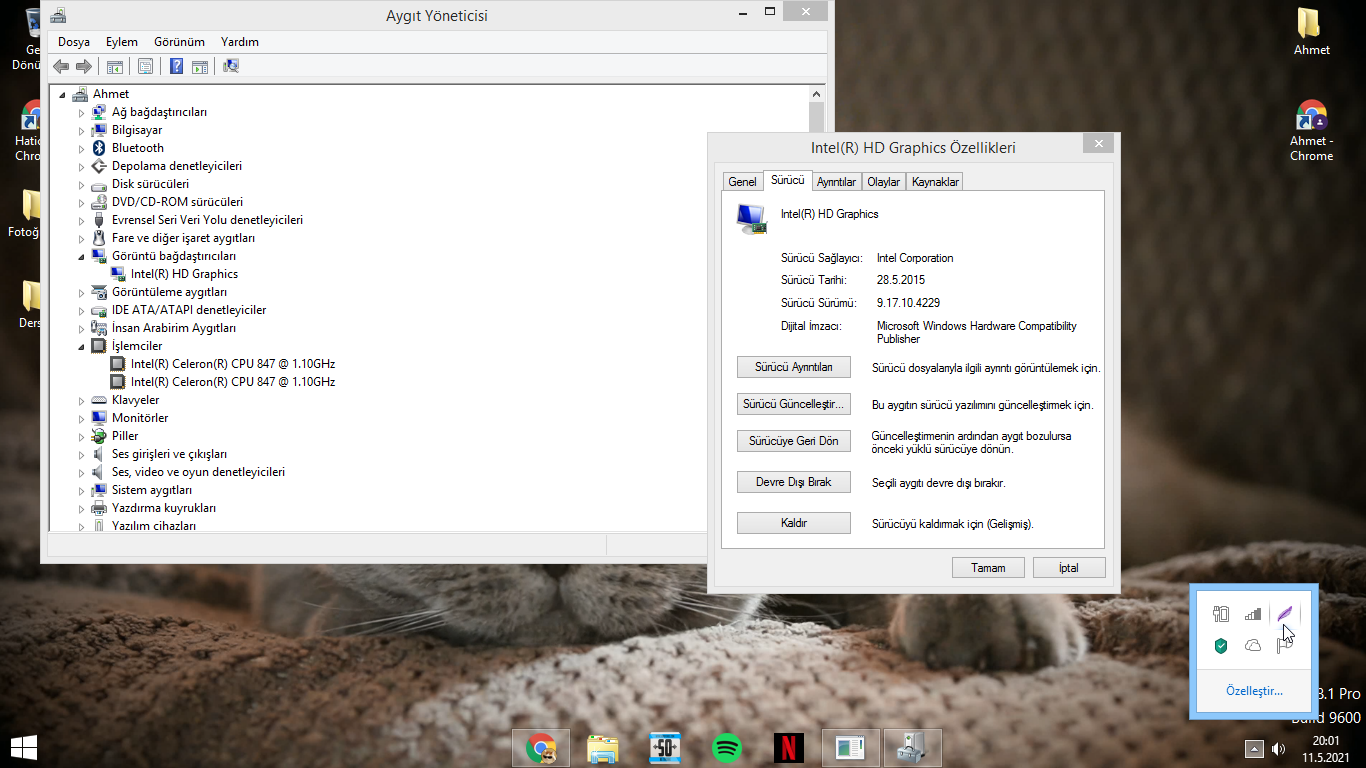Click the Sürücü Ayrıntıları button
The height and width of the screenshot is (768, 1366).
[x=794, y=367]
